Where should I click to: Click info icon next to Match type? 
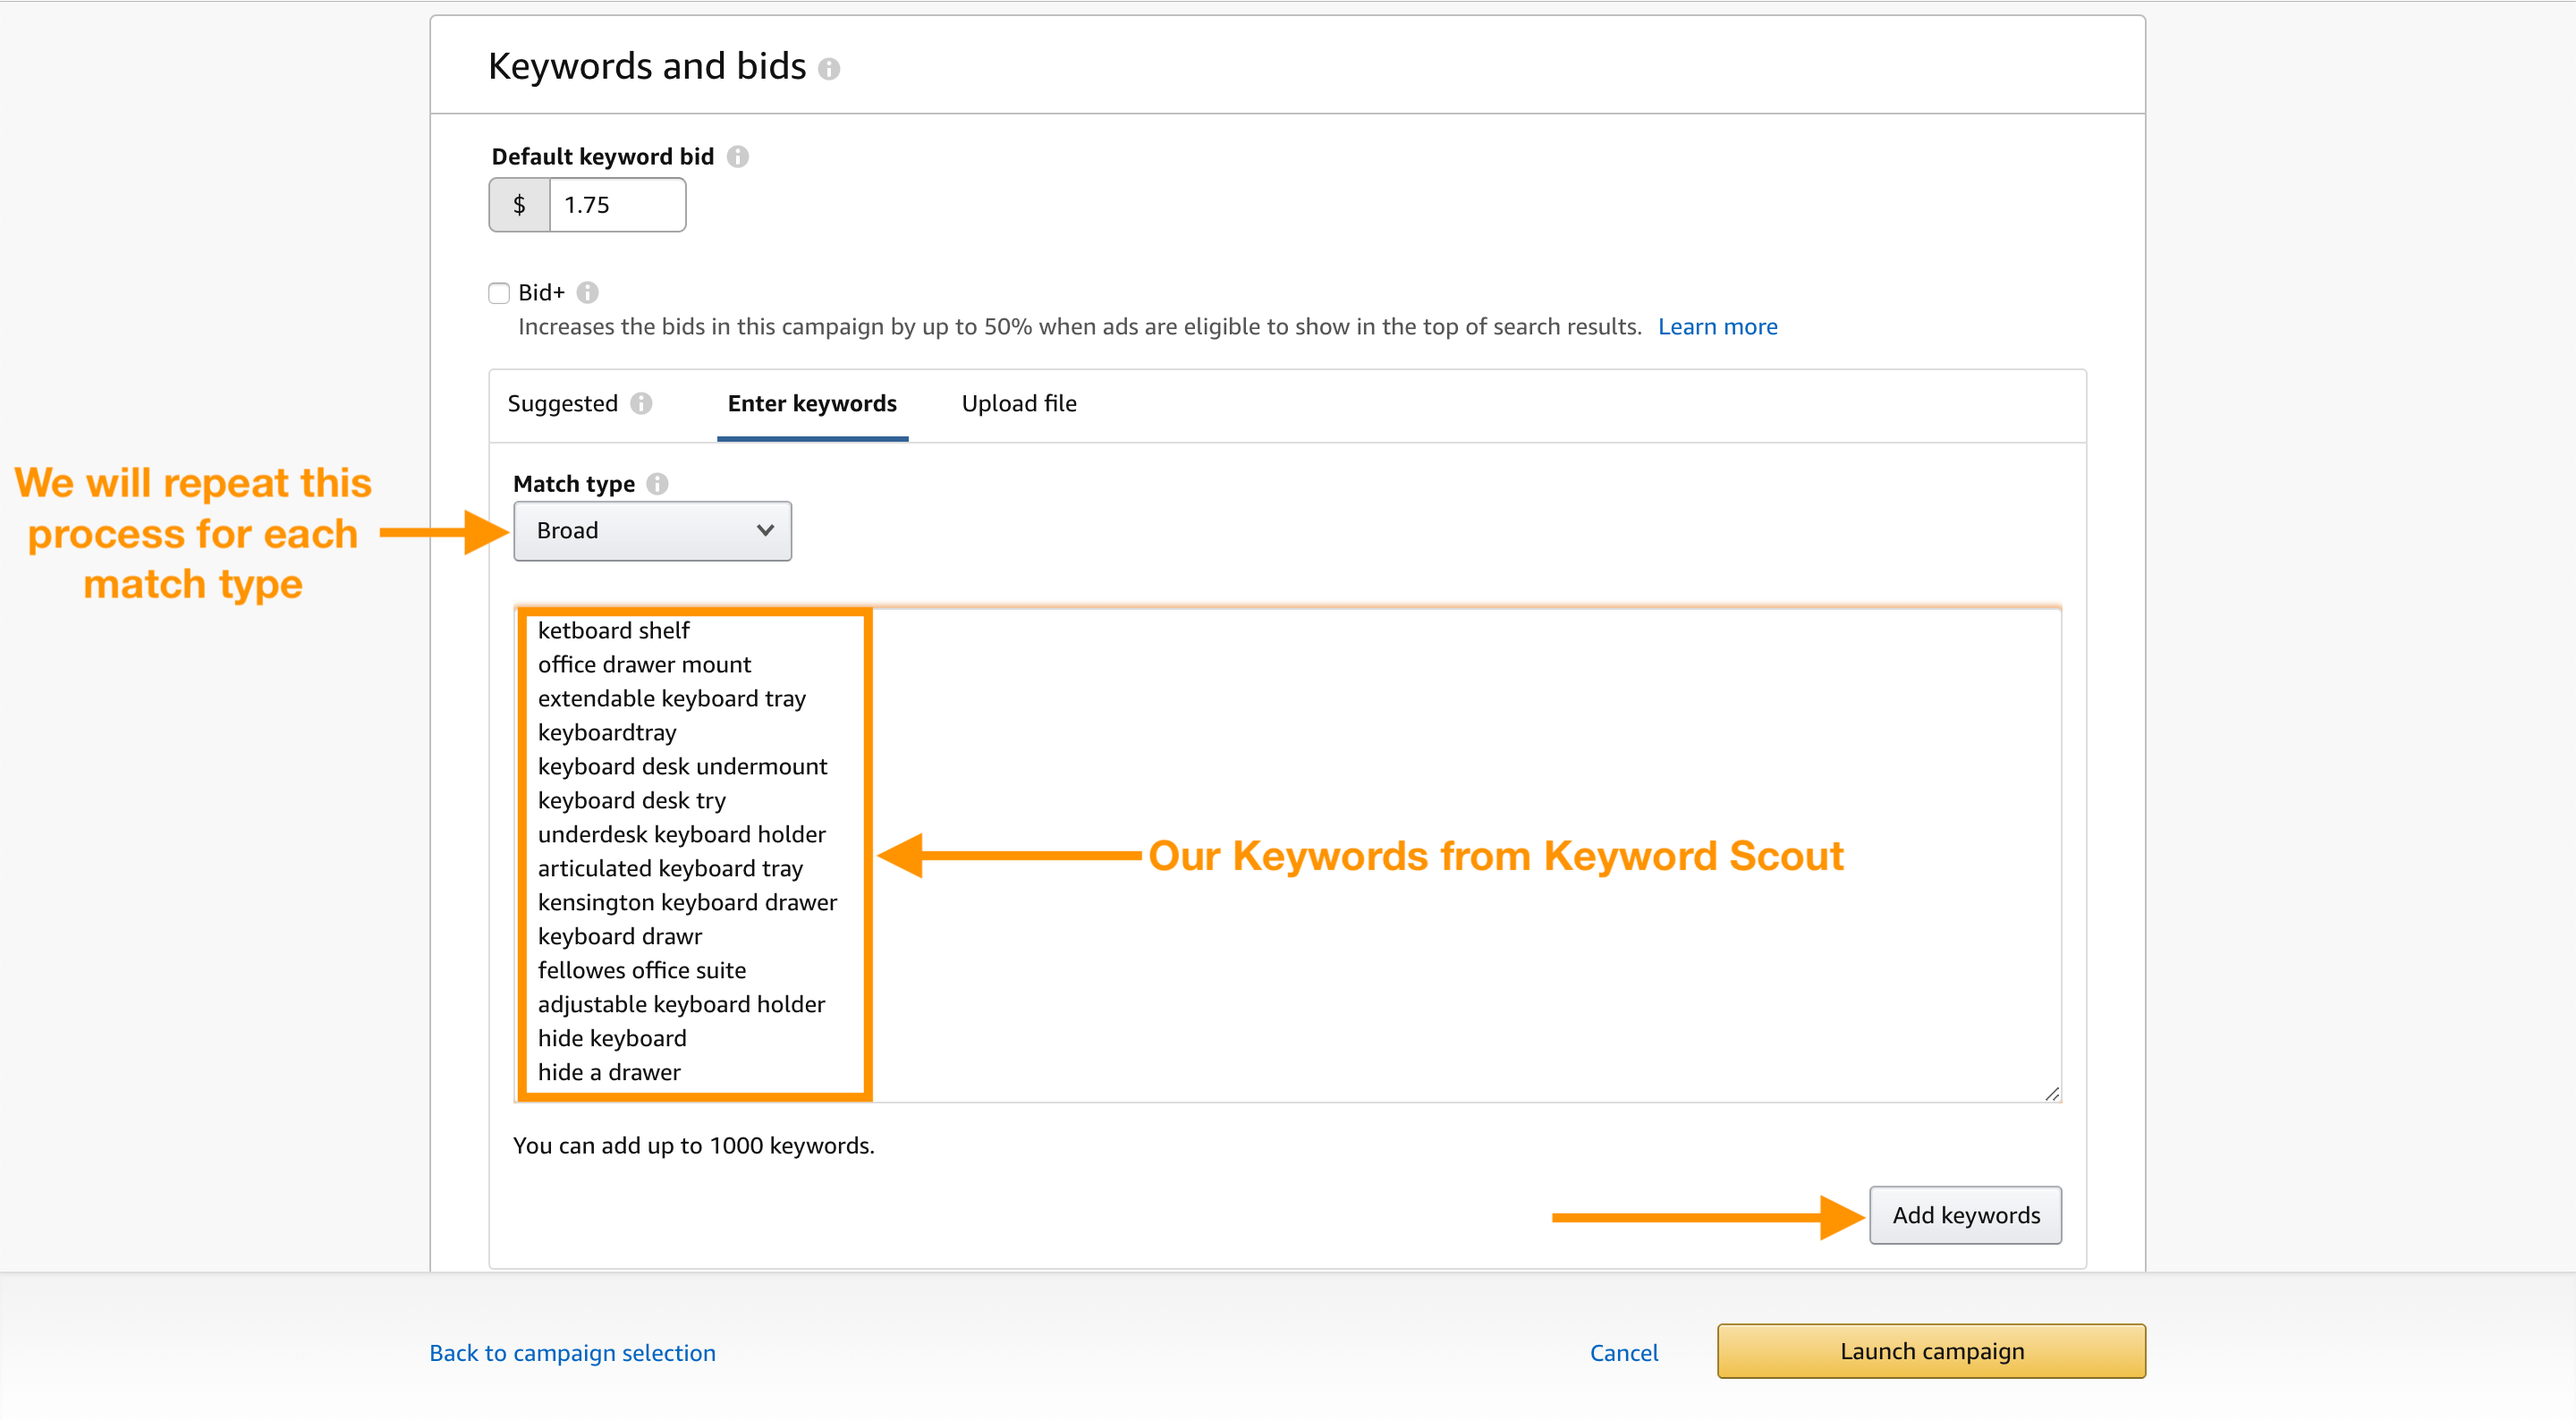[657, 484]
